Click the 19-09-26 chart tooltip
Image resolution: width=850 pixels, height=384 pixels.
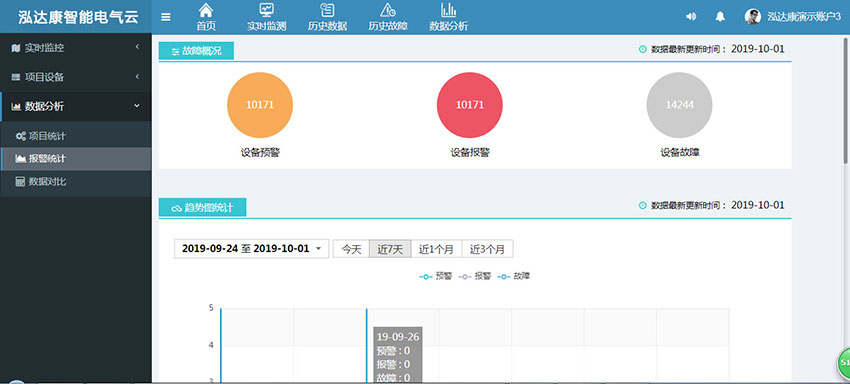click(398, 355)
